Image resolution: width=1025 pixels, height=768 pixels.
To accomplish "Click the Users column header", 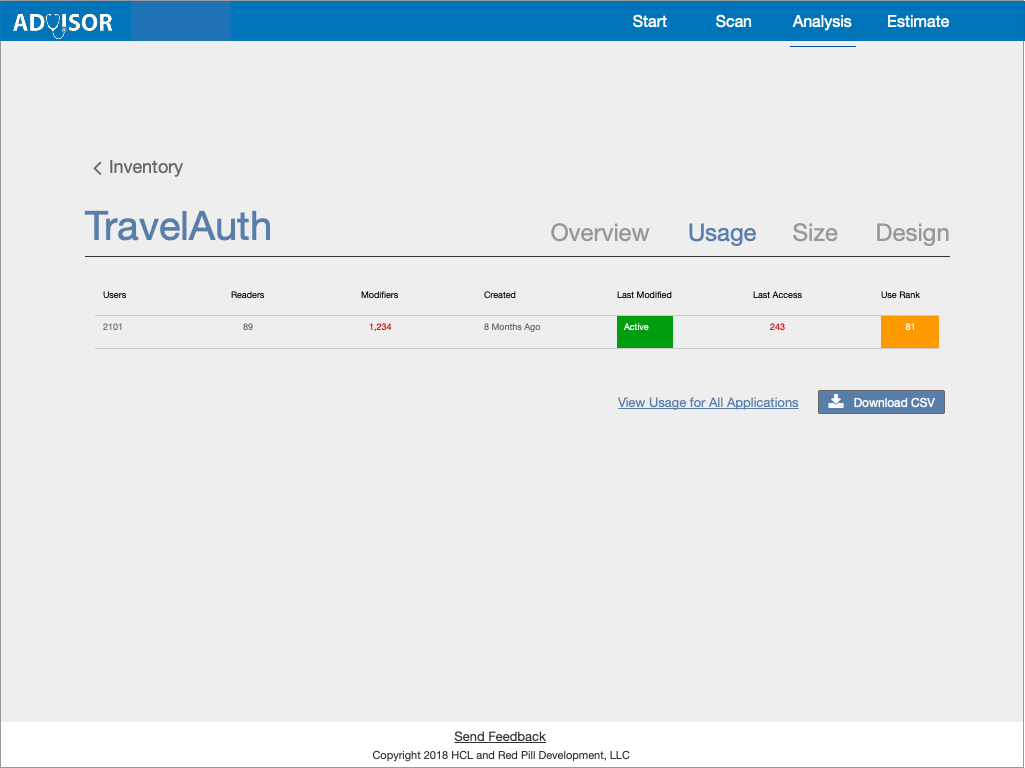I will pos(114,295).
